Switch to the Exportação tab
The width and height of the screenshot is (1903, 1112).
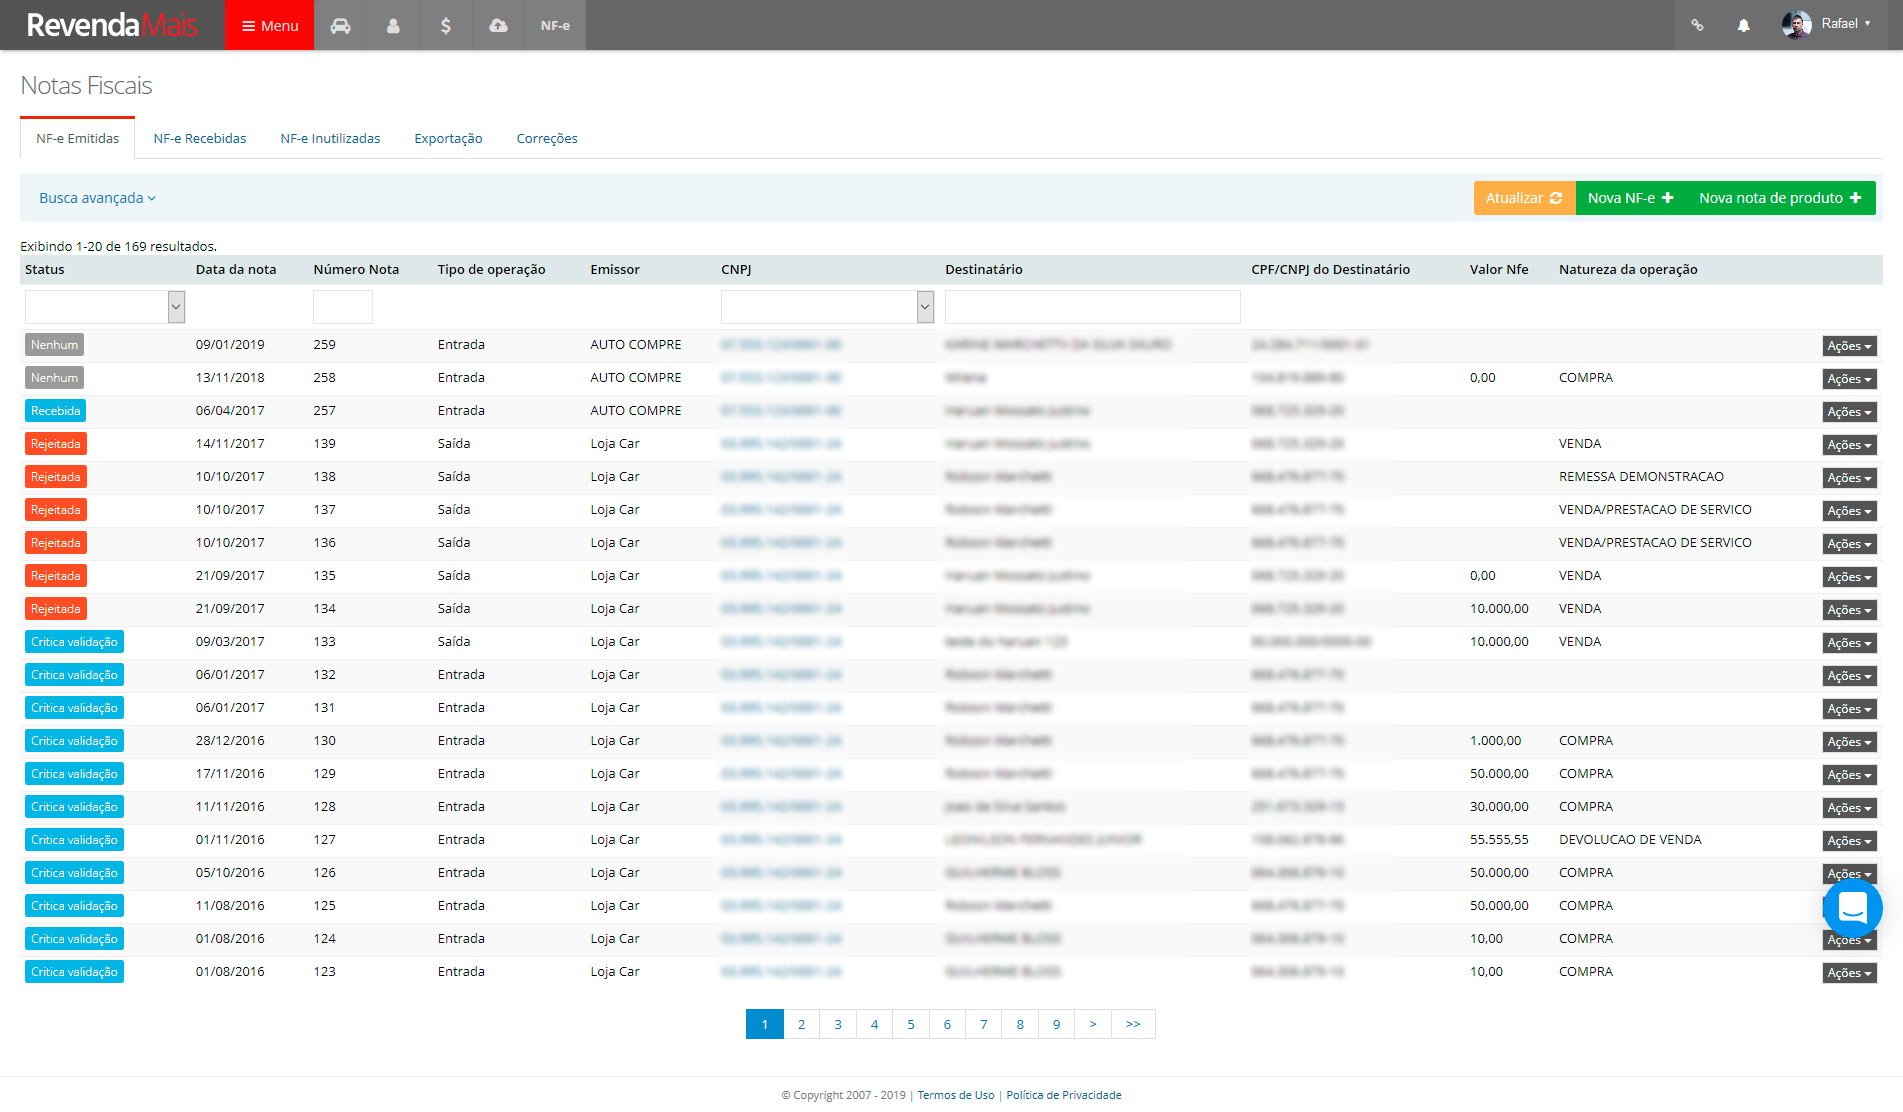point(448,138)
